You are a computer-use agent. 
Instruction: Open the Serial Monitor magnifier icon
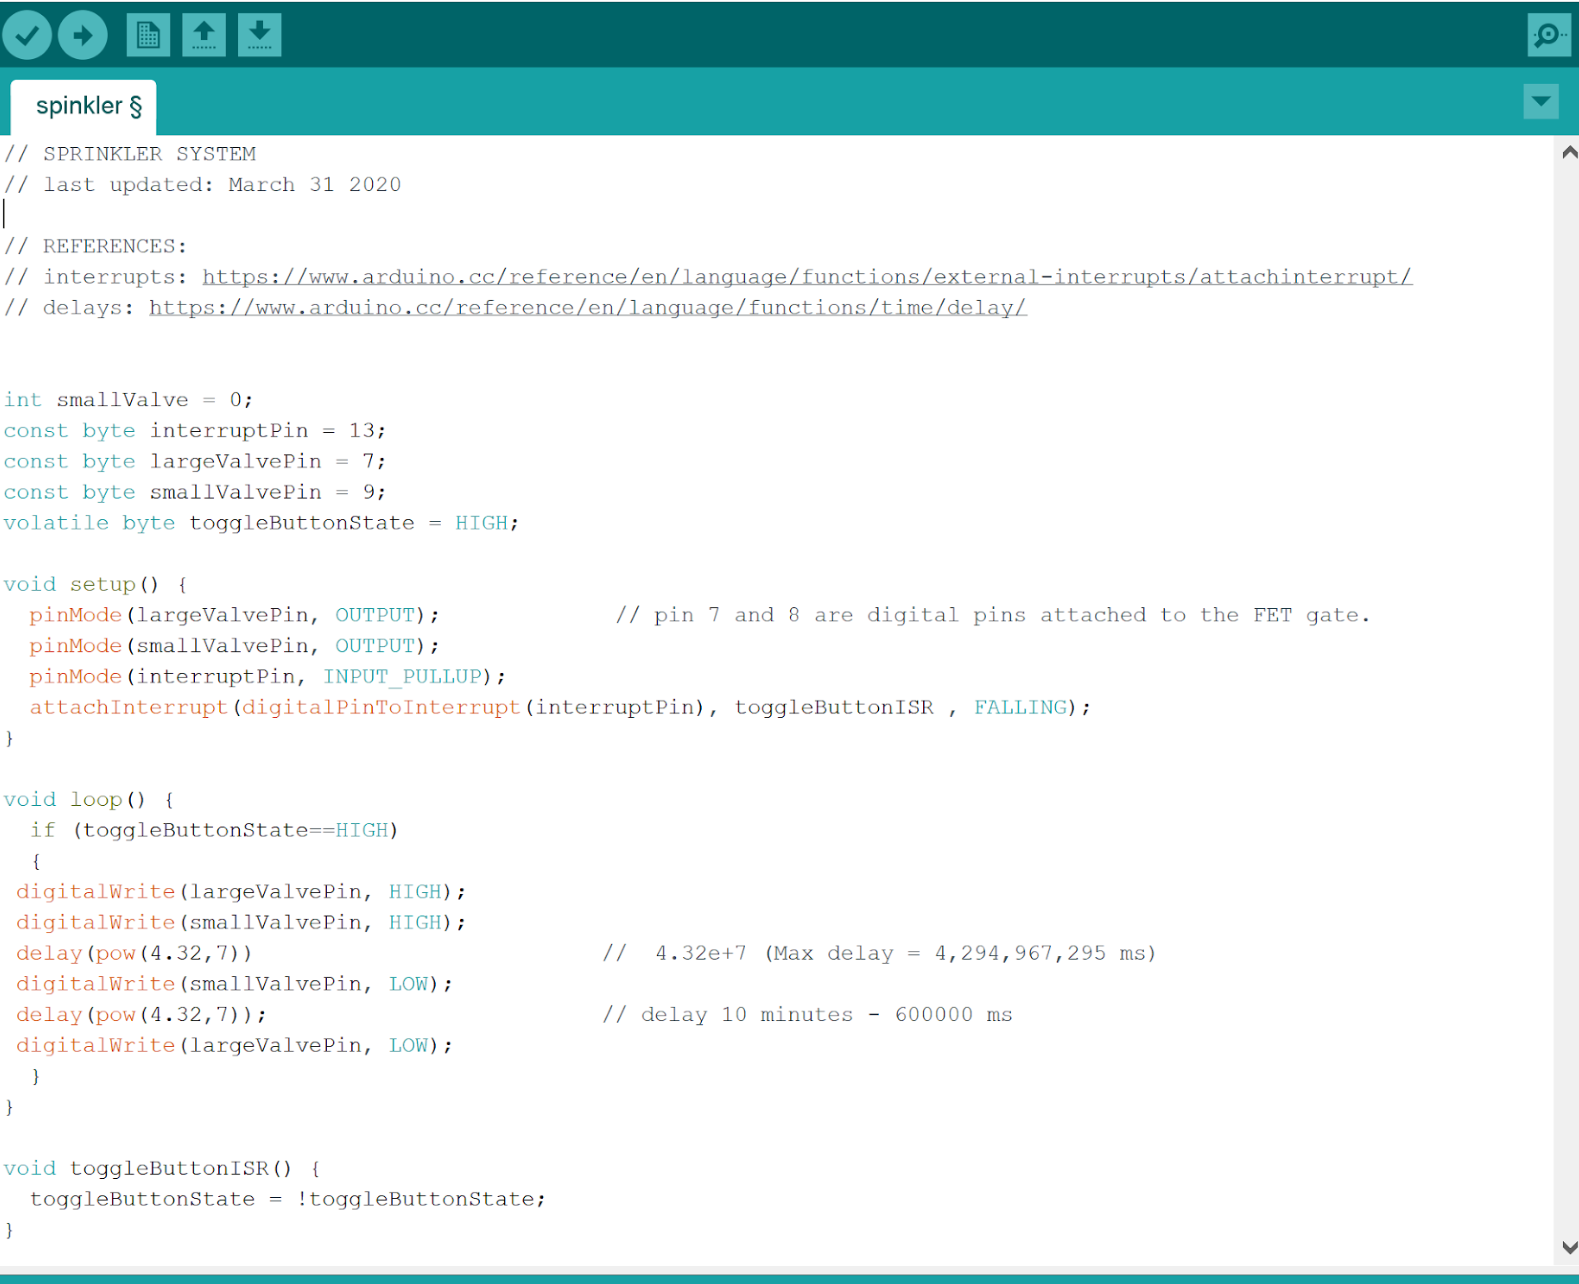[1549, 35]
